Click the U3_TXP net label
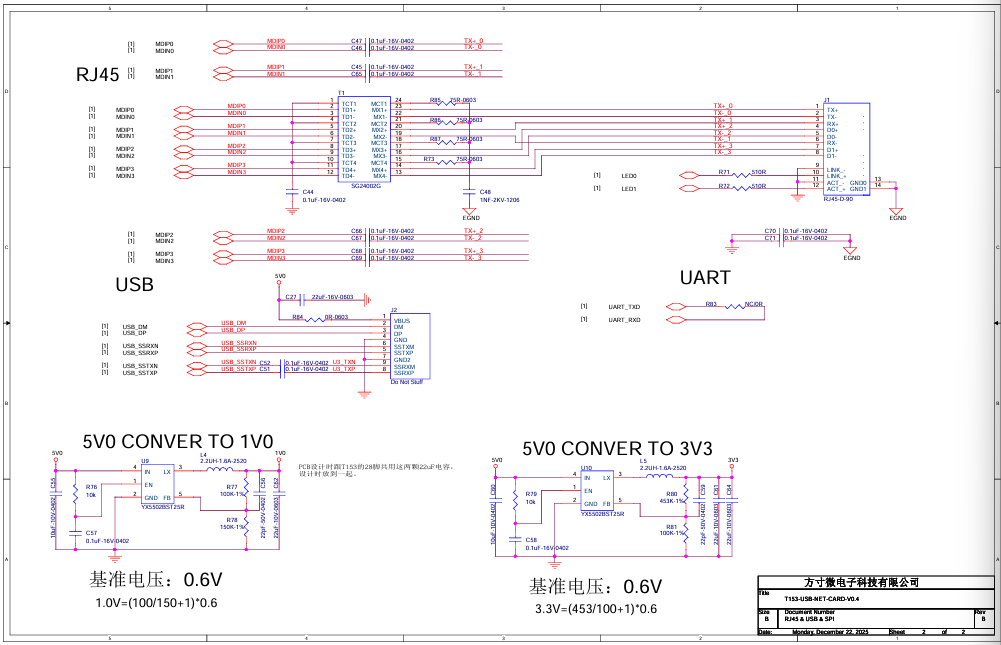This screenshot has height=645, width=1001. (344, 369)
